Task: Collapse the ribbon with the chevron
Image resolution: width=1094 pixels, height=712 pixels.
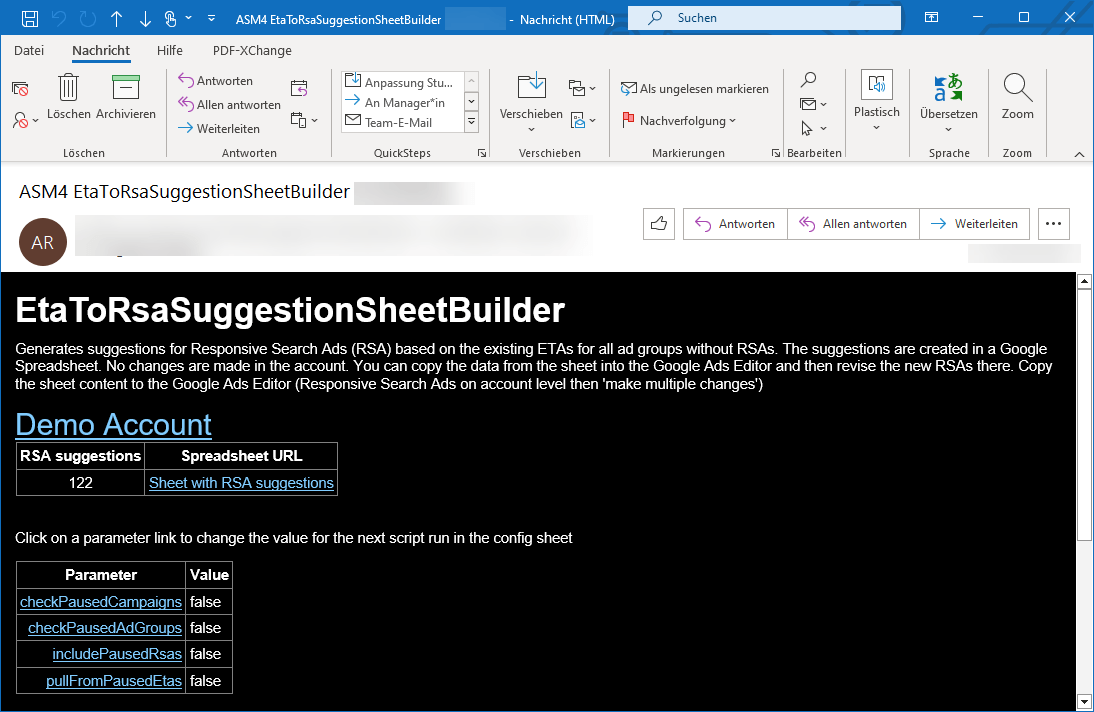Action: (x=1077, y=155)
